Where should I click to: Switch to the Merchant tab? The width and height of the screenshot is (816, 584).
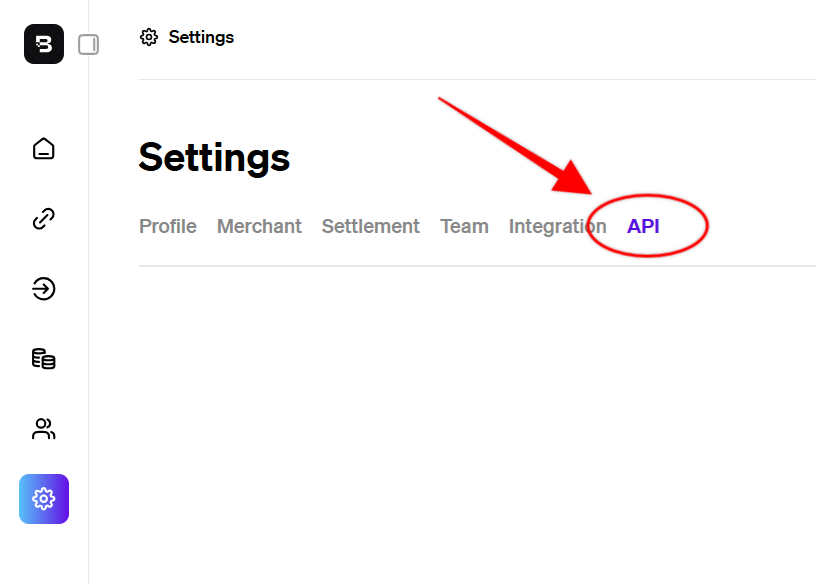(259, 226)
